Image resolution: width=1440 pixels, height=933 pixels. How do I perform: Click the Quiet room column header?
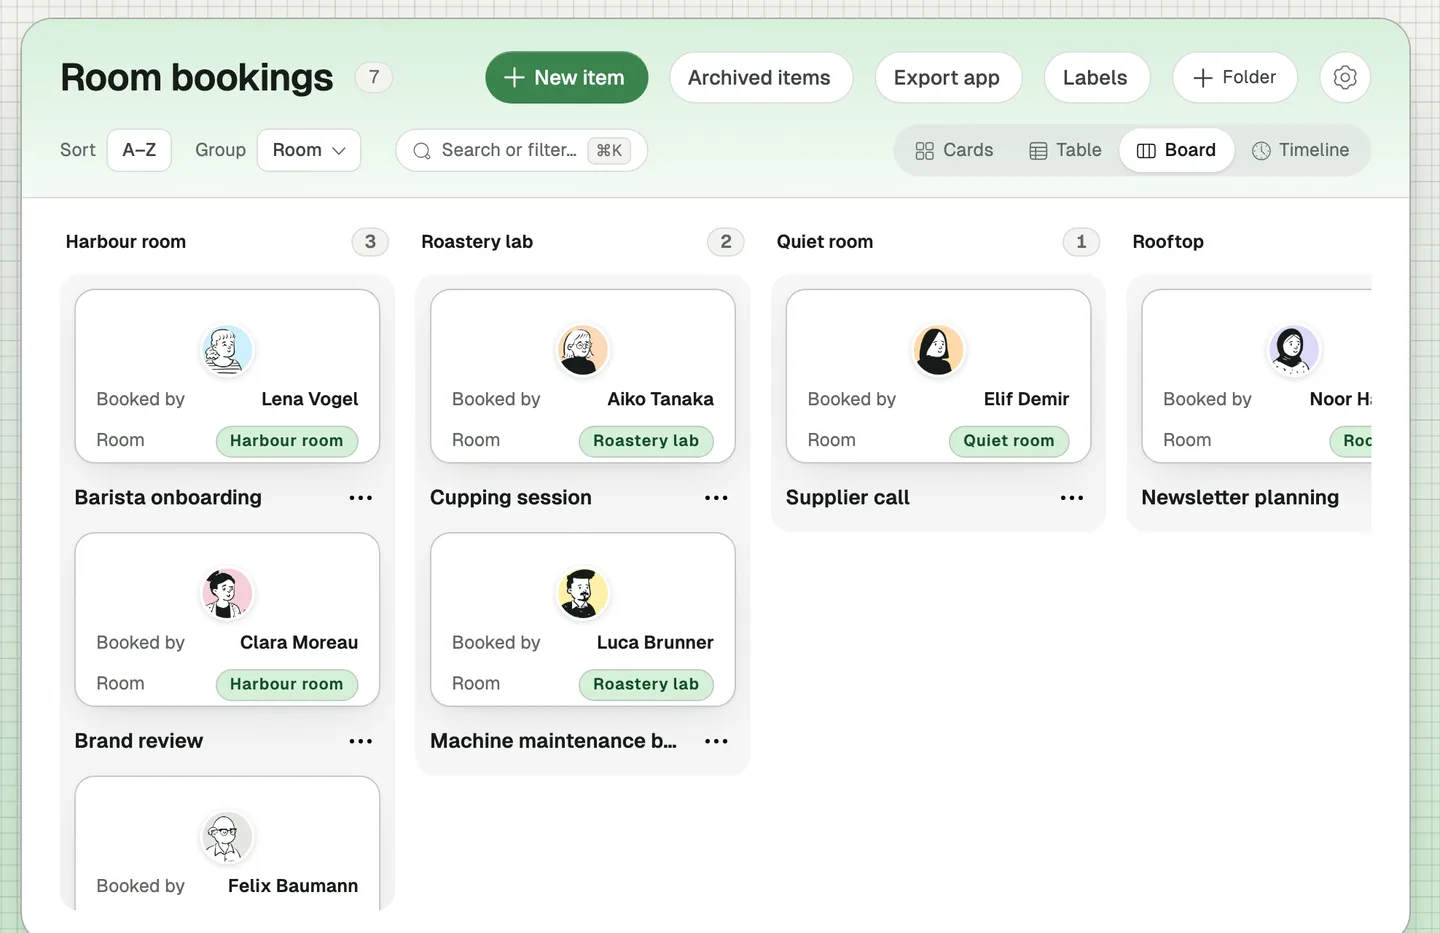(x=825, y=242)
